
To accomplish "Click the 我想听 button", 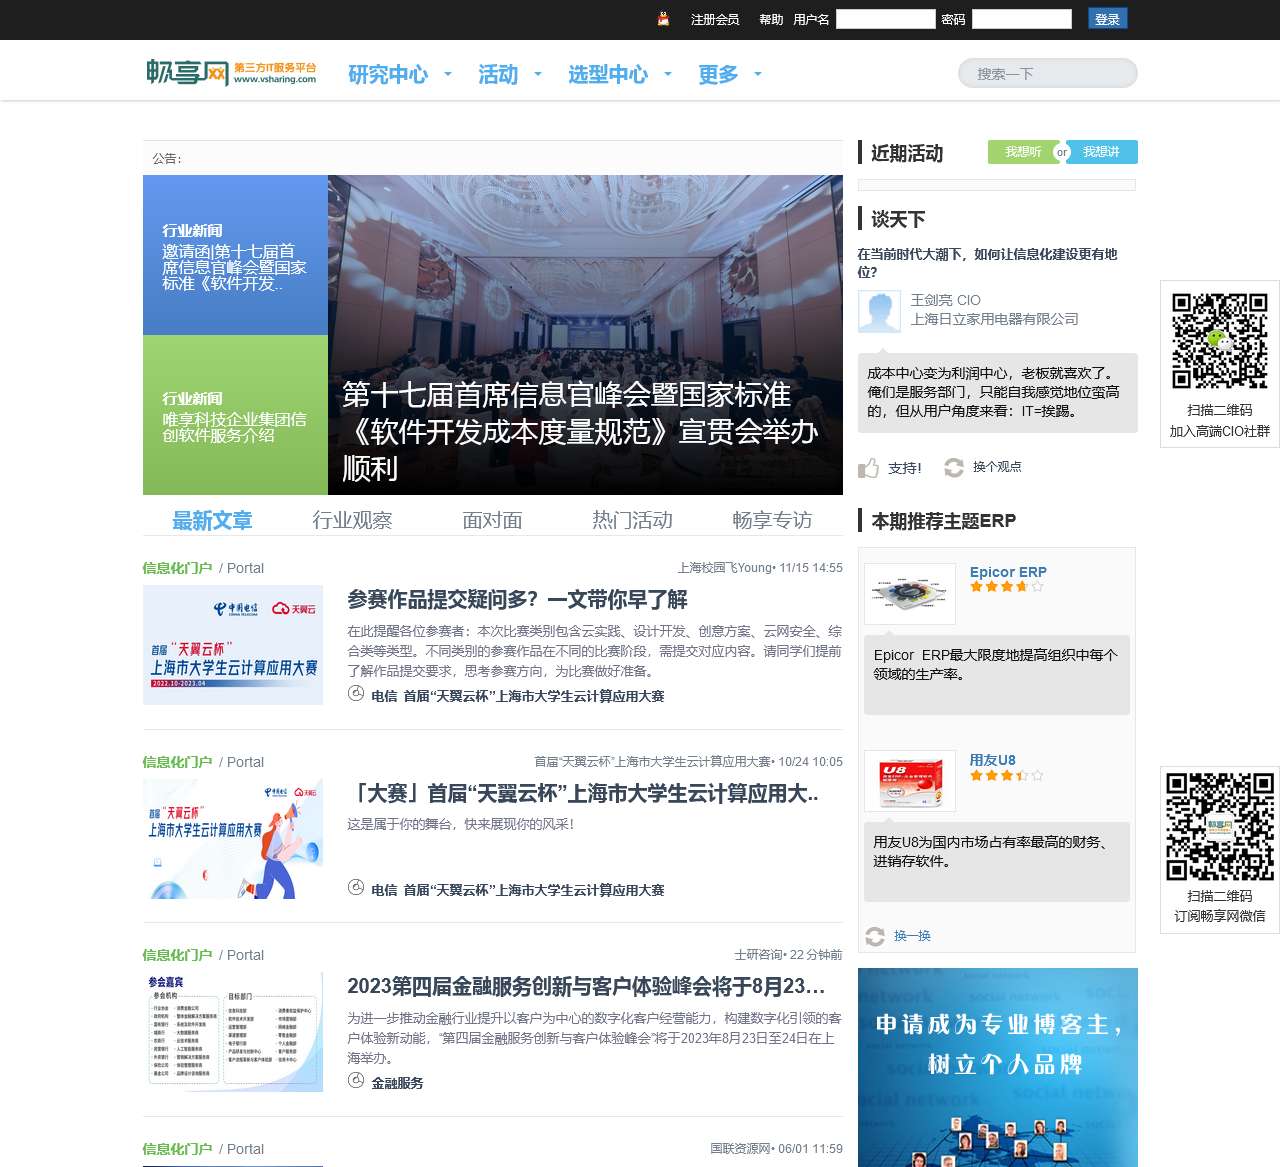I will [1022, 152].
